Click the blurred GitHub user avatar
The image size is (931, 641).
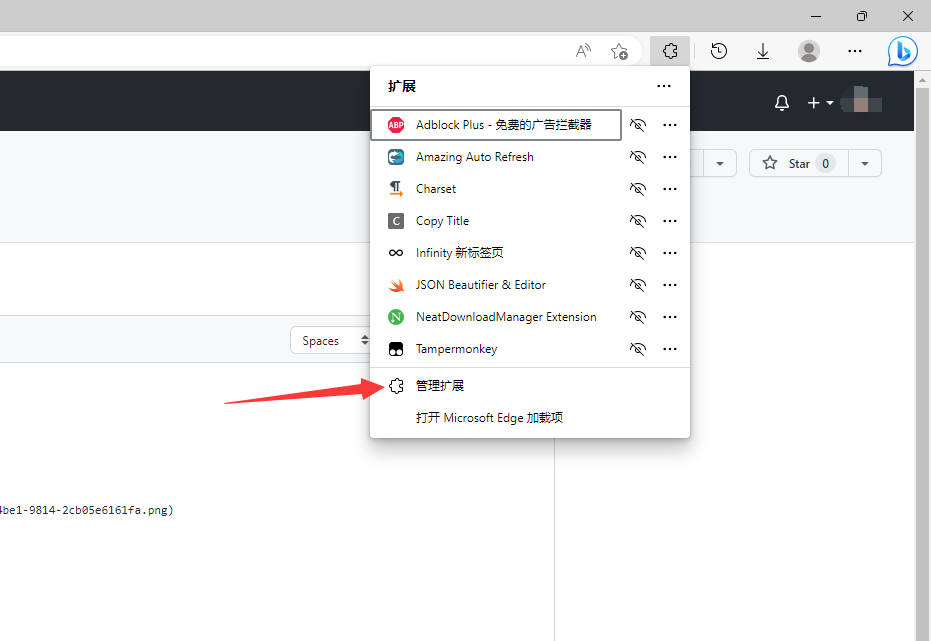tap(861, 100)
